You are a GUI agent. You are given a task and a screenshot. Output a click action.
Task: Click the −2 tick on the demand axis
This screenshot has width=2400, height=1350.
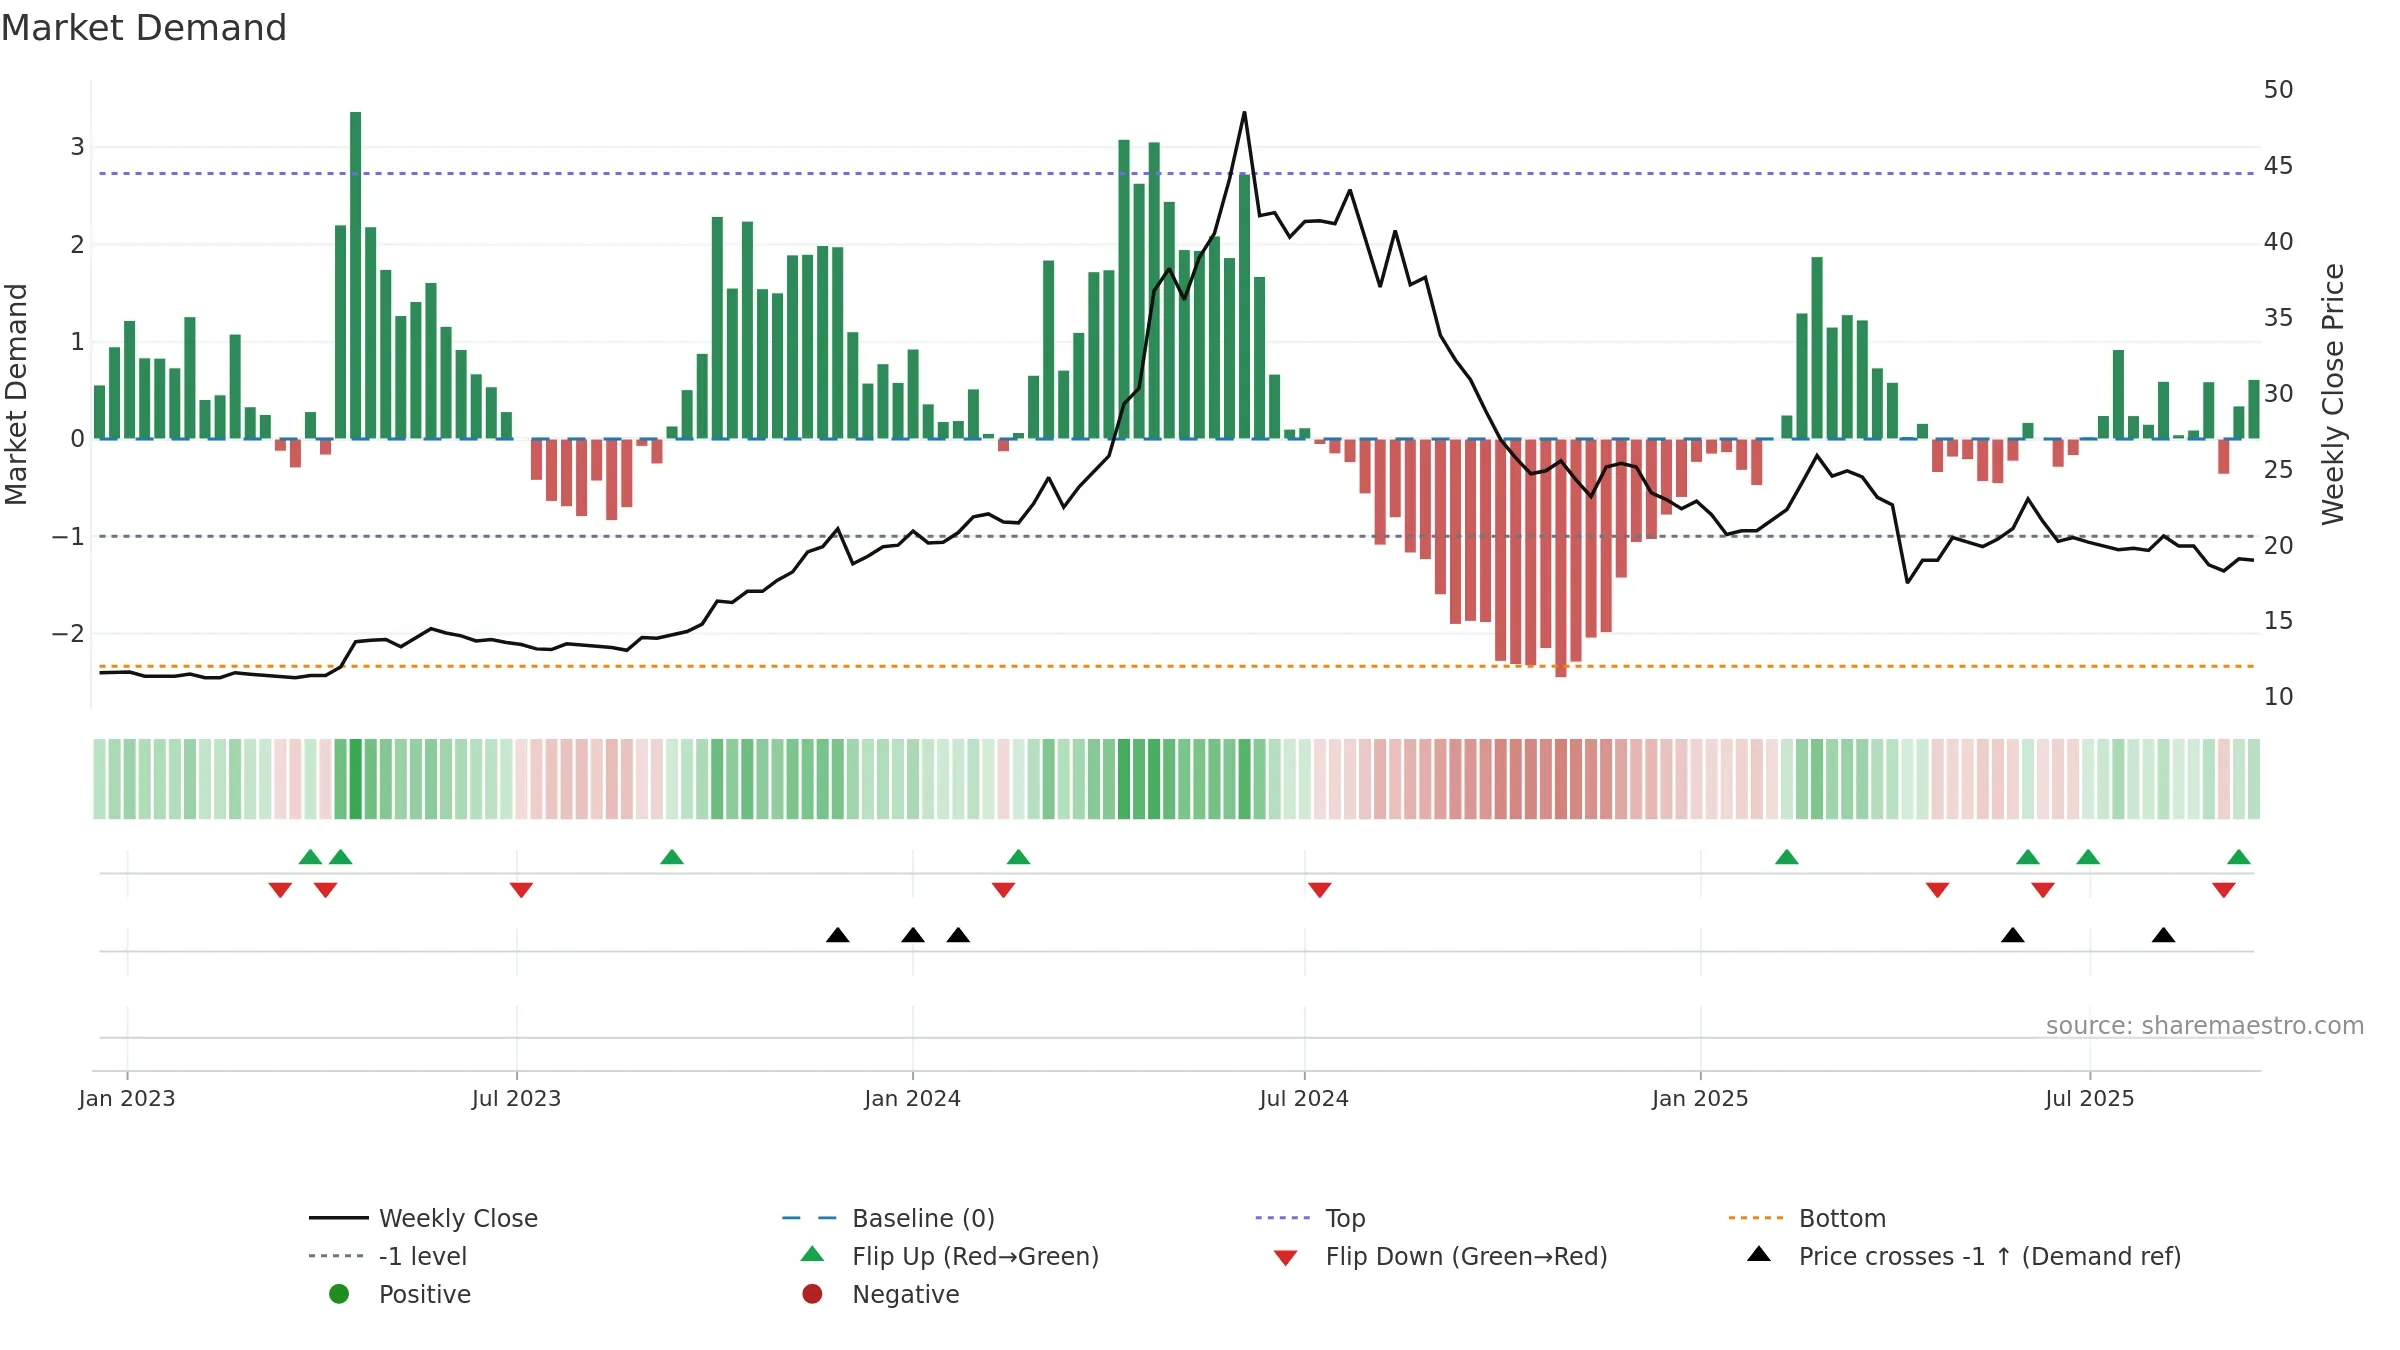pyautogui.click(x=68, y=634)
